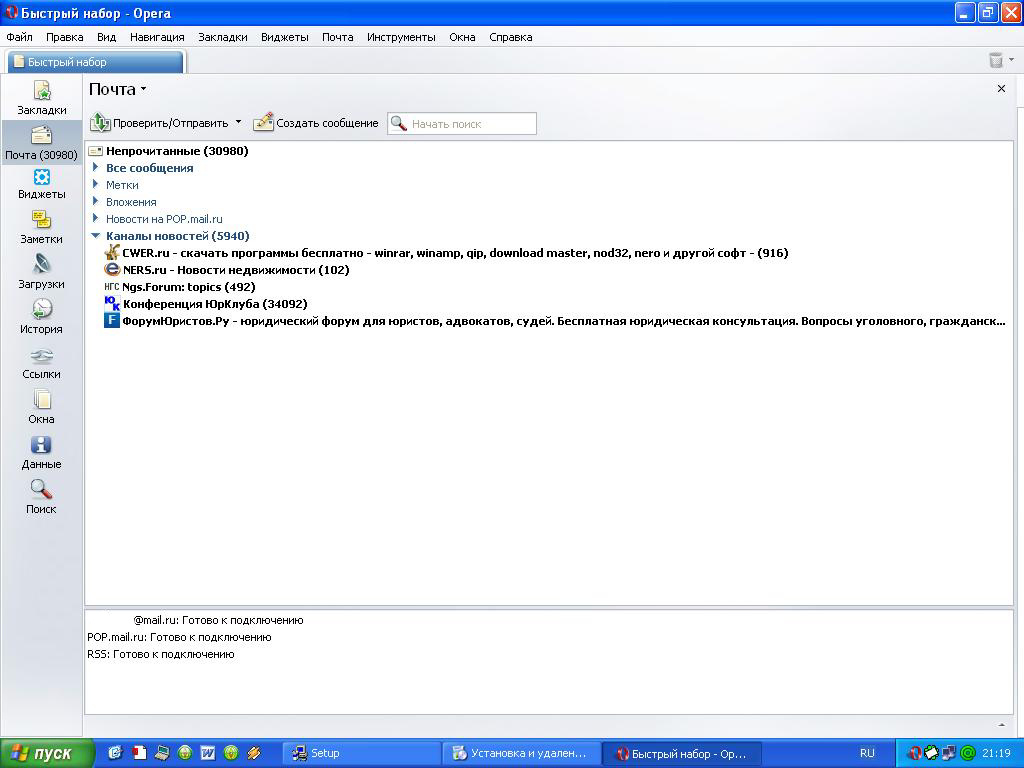
Task: Select Ngs.Forum: topics (492) row
Action: [x=189, y=287]
